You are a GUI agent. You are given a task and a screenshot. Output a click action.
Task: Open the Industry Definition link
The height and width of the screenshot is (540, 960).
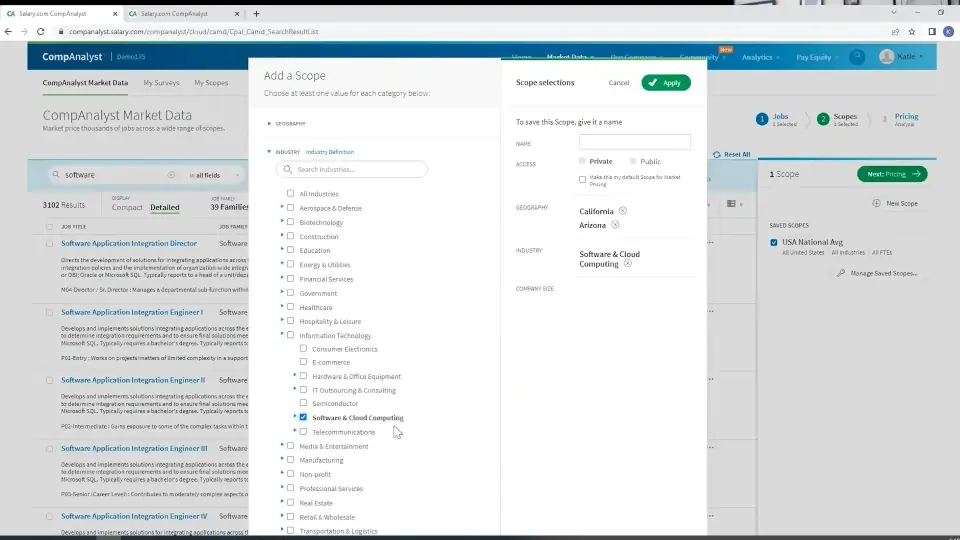(329, 152)
